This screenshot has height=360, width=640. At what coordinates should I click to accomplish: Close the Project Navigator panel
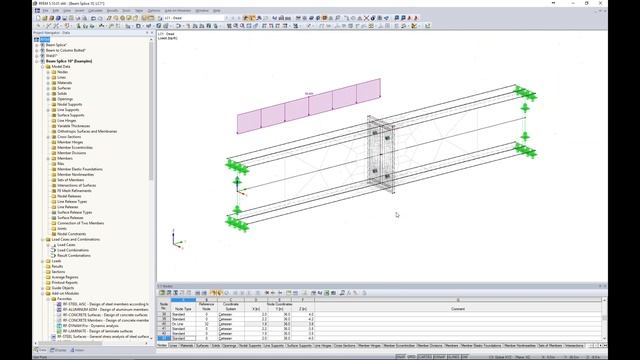(x=152, y=33)
